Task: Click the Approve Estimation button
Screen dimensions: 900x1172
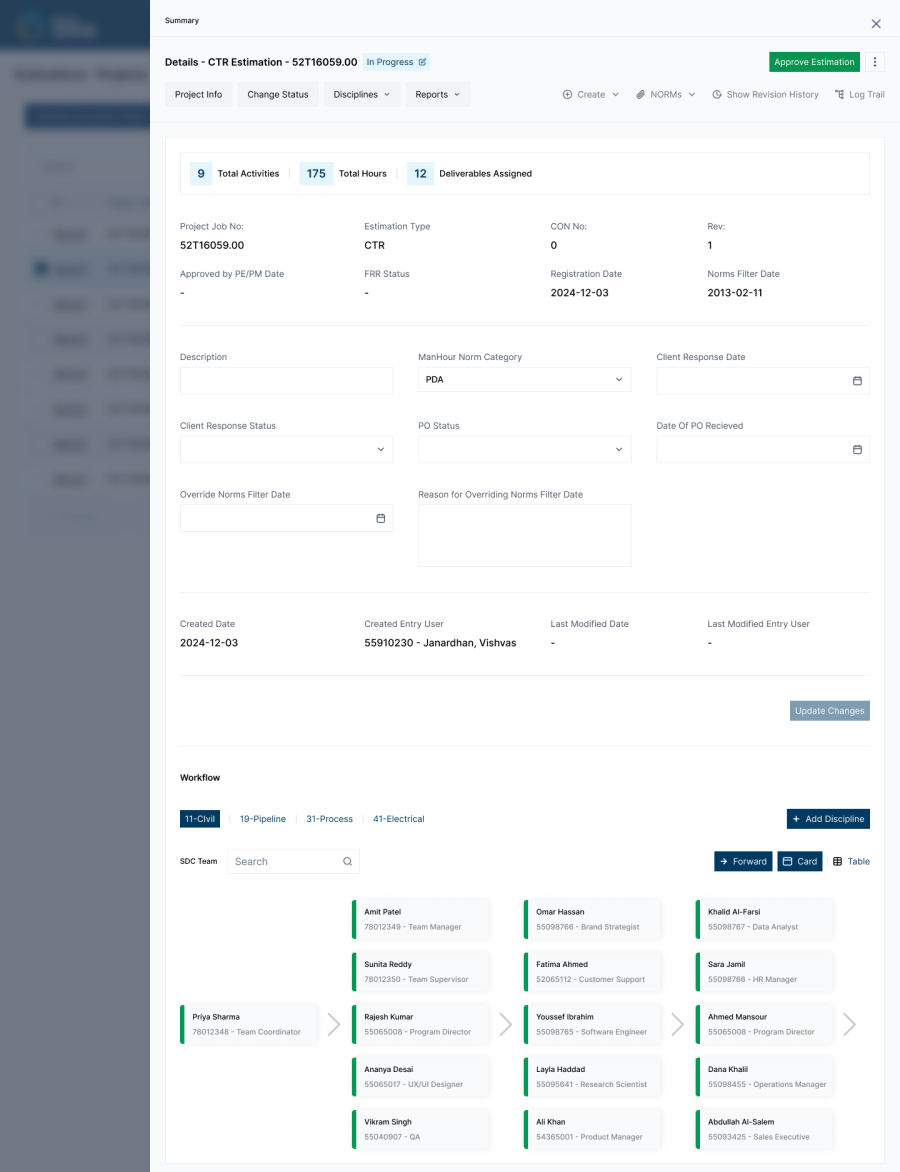Action: point(814,62)
